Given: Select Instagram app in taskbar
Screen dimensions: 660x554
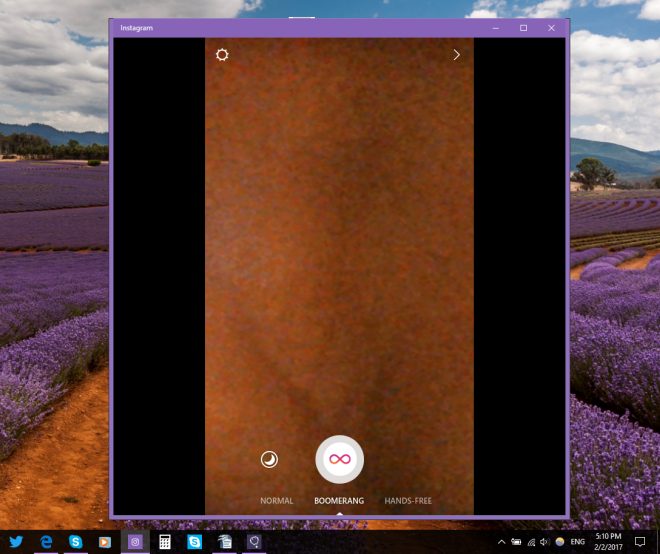Looking at the screenshot, I should pos(135,542).
